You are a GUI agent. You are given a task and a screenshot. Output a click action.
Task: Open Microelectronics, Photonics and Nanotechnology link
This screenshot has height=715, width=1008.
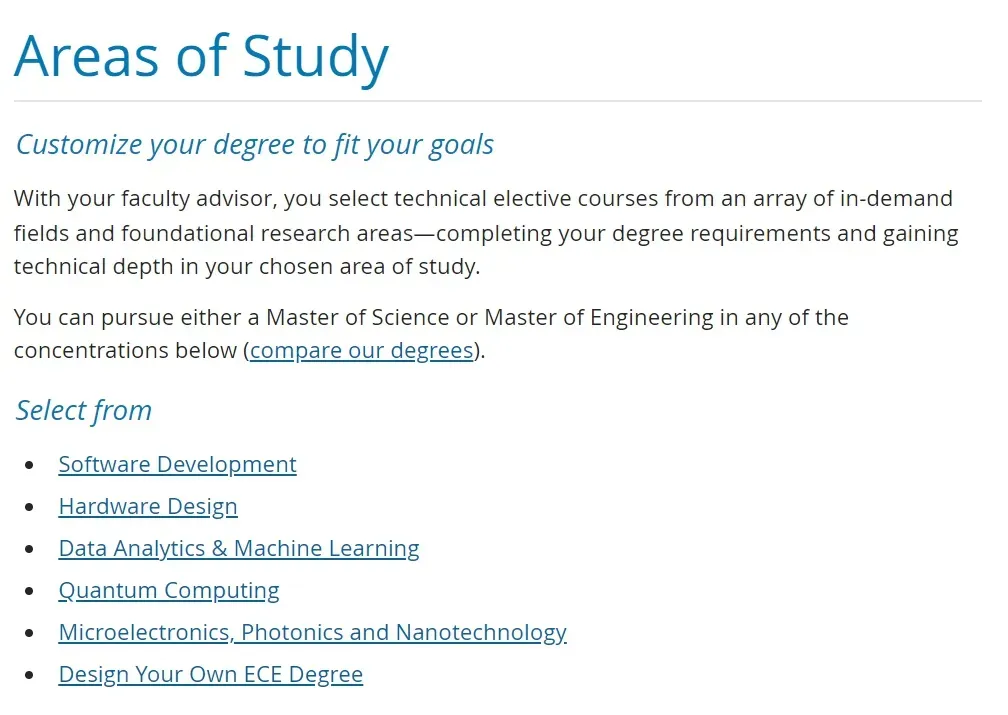[x=312, y=633]
